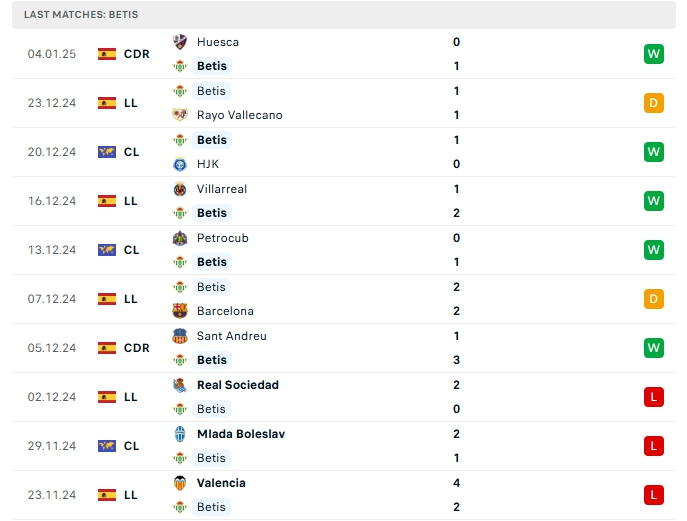Click the Villarreal yellow crest icon
Viewport: 687px width, 521px height.
point(180,189)
